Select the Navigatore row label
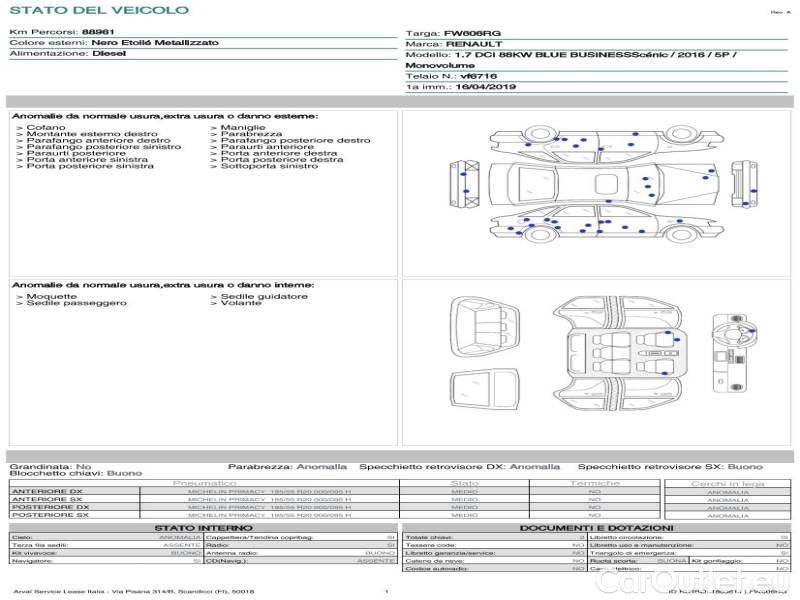Viewport: 800px width, 600px height. click(x=32, y=561)
